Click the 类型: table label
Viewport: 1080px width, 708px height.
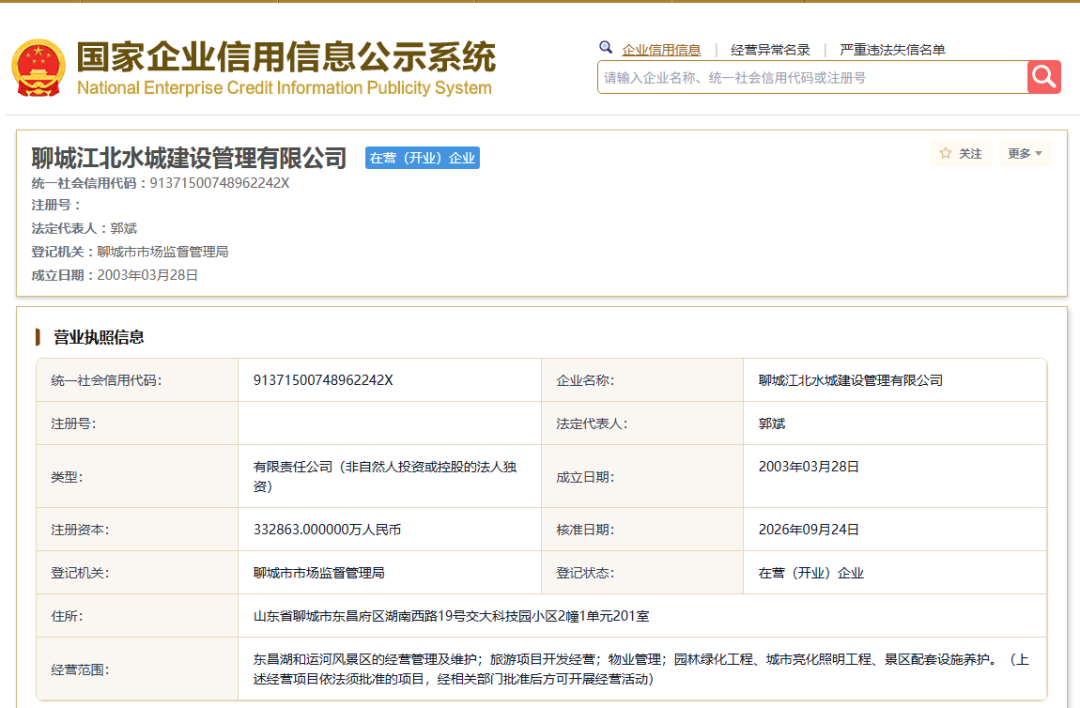pos(67,477)
